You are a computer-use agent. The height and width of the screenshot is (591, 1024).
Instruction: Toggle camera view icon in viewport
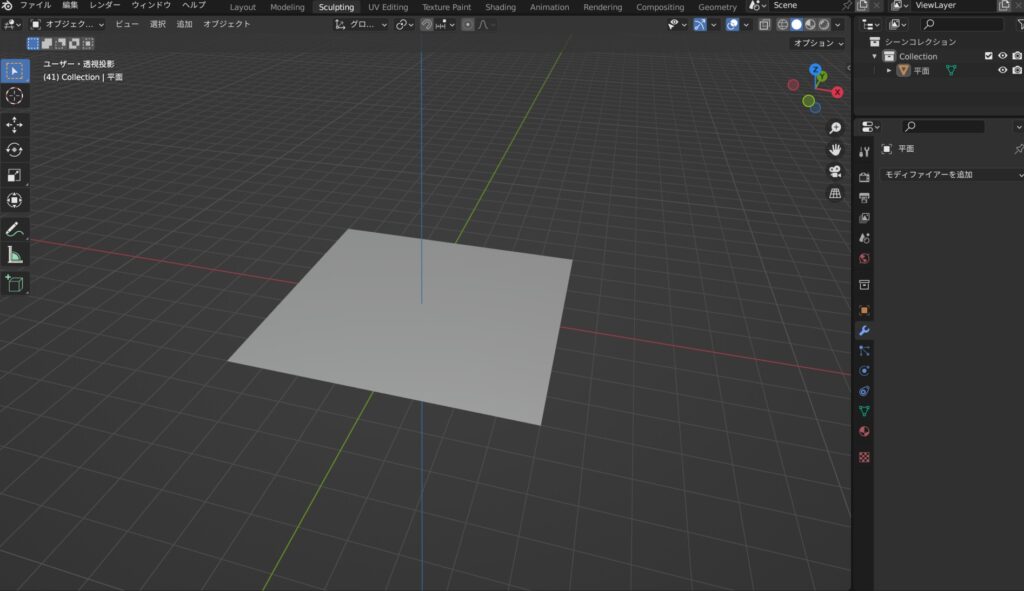tap(835, 171)
